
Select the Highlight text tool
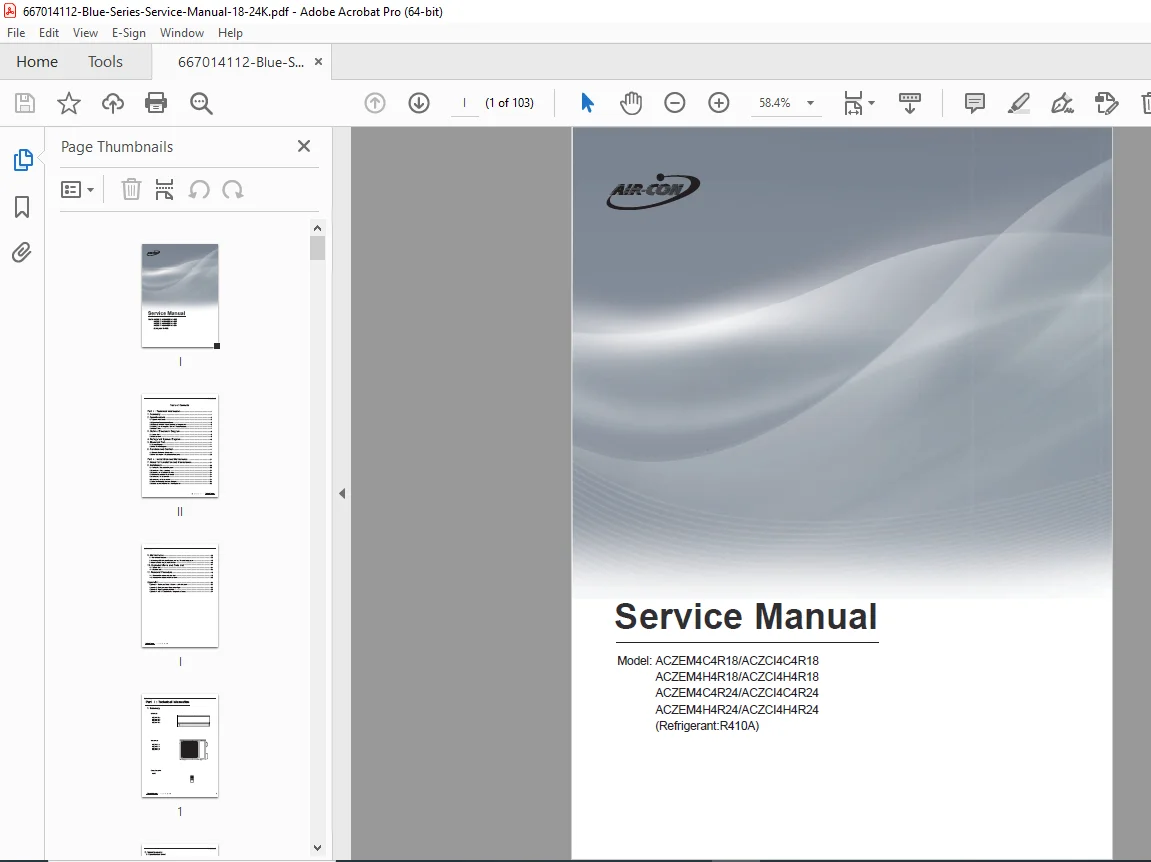point(1018,103)
